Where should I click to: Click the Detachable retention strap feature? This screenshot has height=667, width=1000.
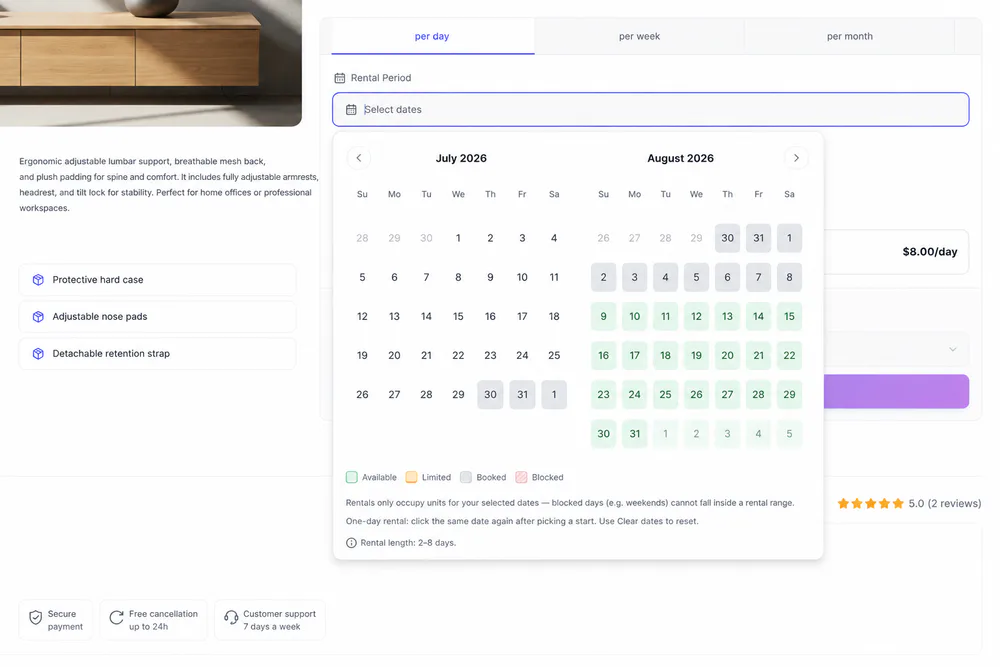pos(158,354)
